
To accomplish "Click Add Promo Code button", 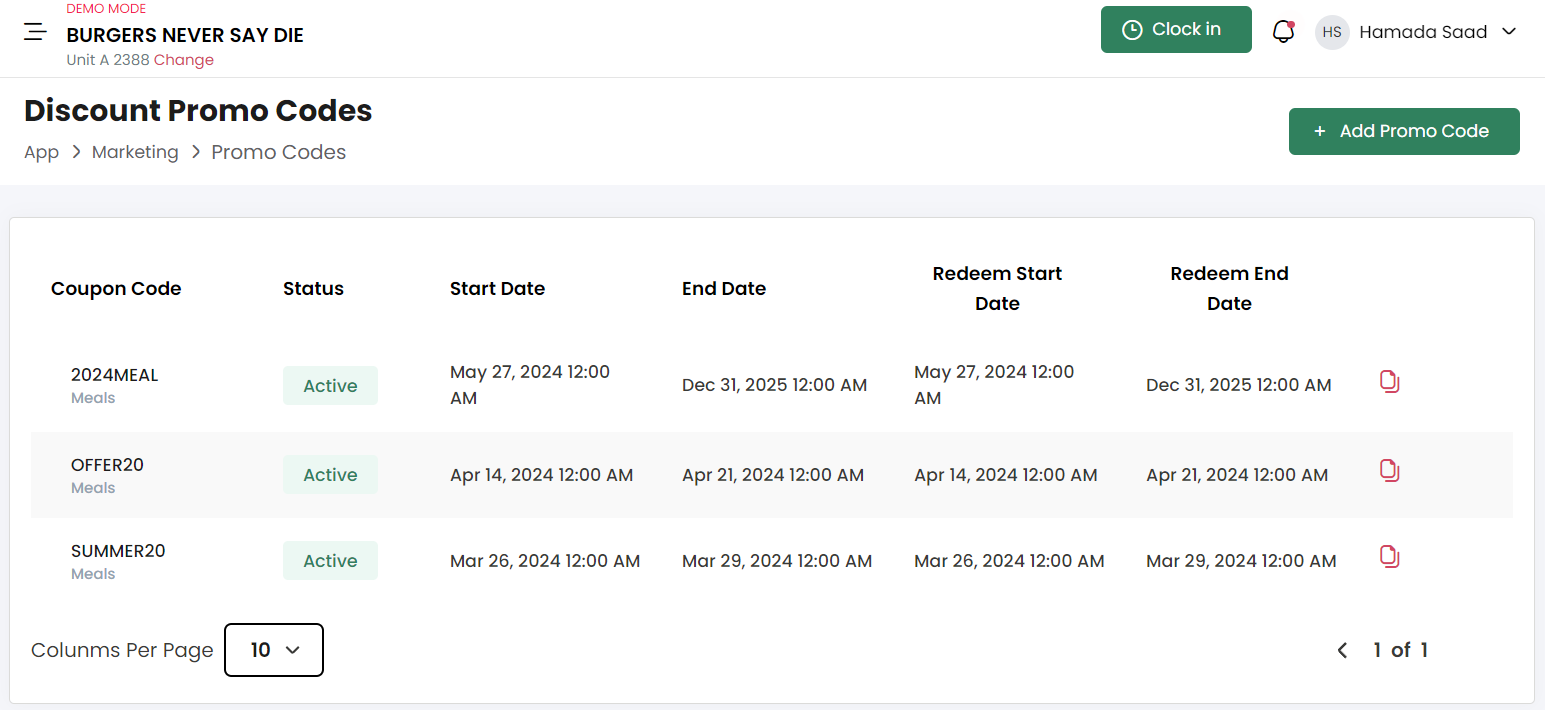I will click(1404, 131).
